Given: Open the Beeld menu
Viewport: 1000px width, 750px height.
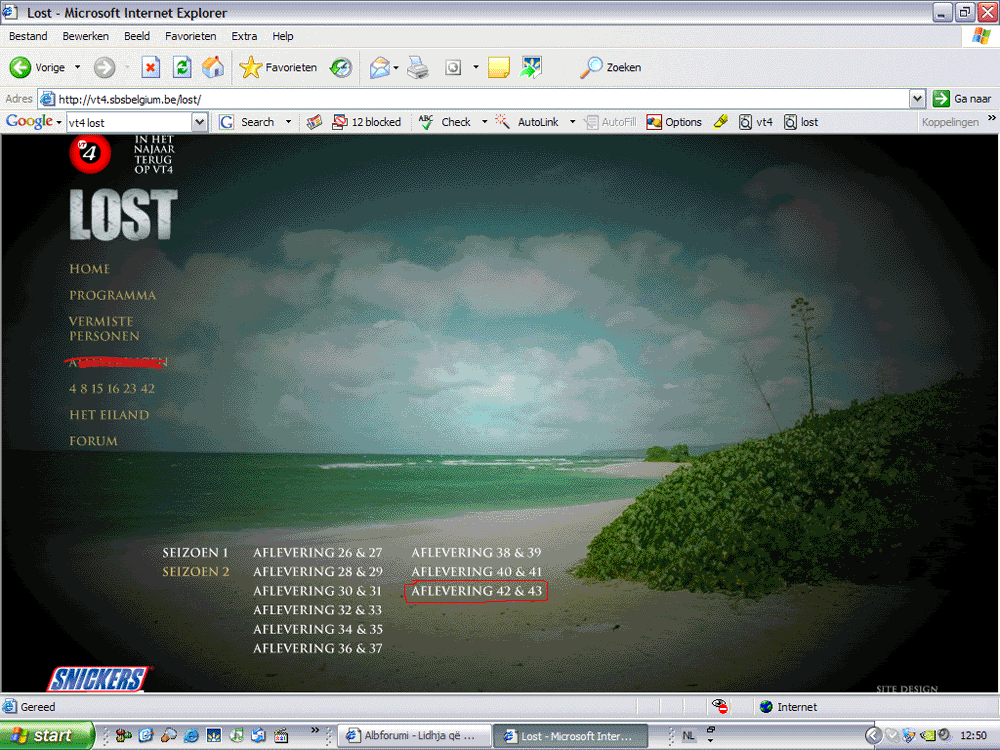Looking at the screenshot, I should (137, 36).
